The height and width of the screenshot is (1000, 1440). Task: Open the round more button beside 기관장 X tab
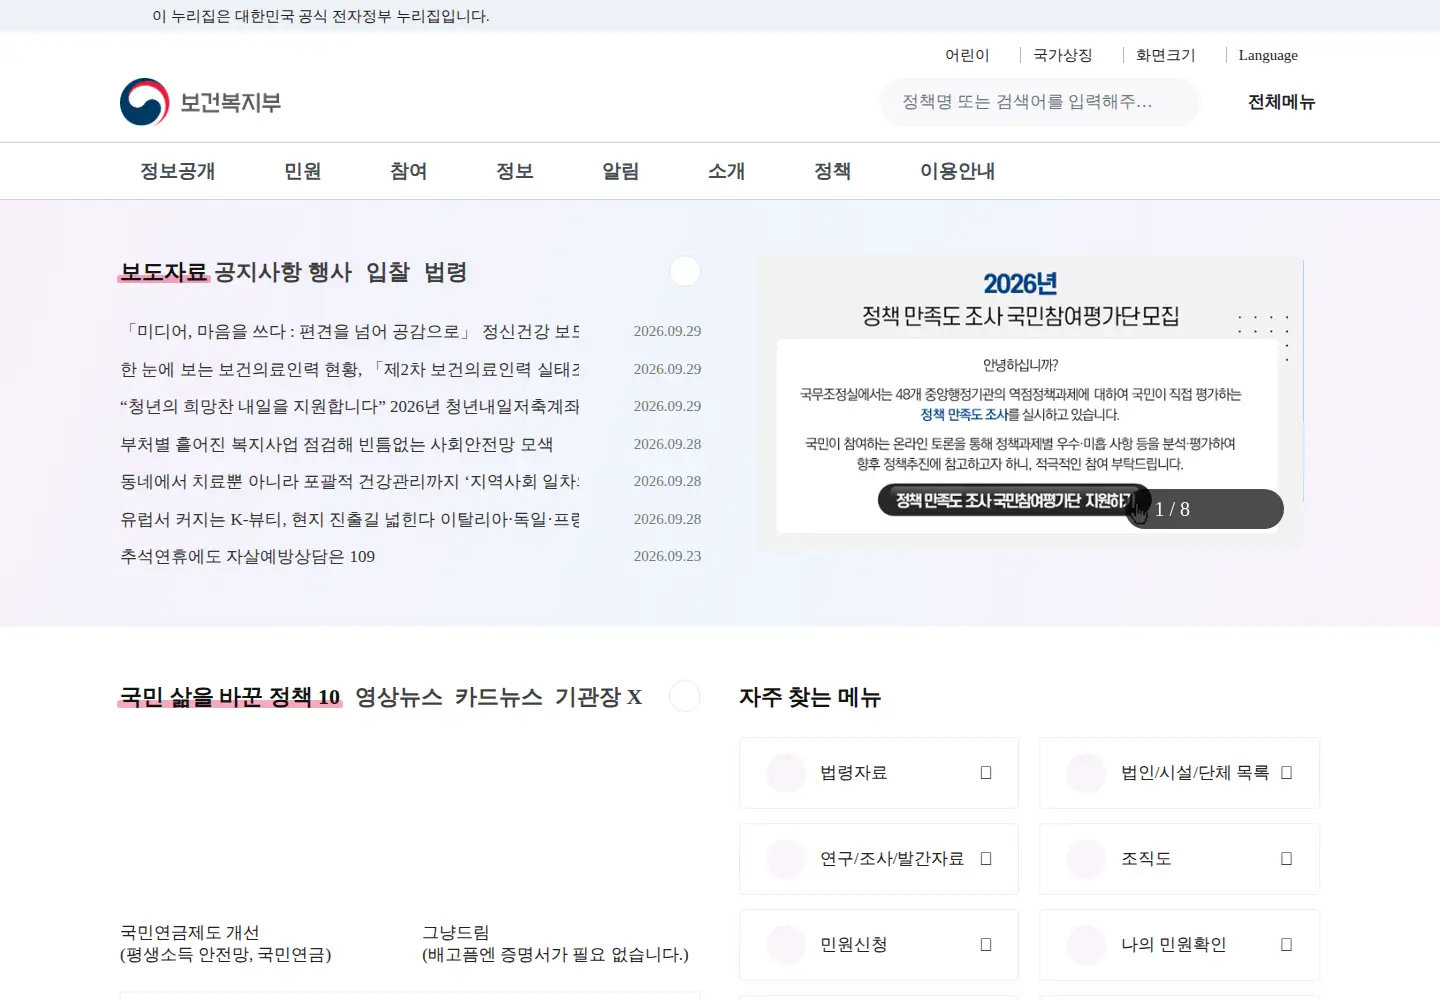point(685,696)
